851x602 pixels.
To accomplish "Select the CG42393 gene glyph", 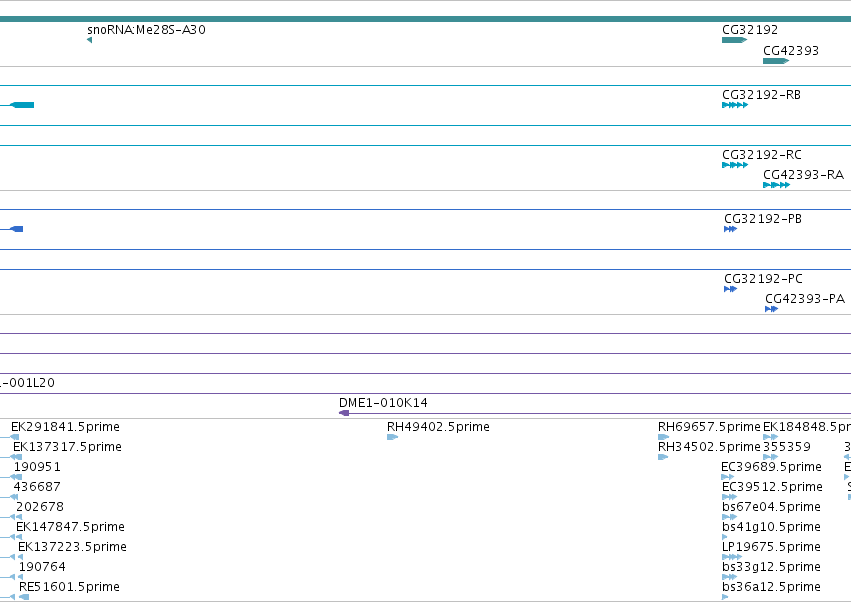I will tap(776, 61).
